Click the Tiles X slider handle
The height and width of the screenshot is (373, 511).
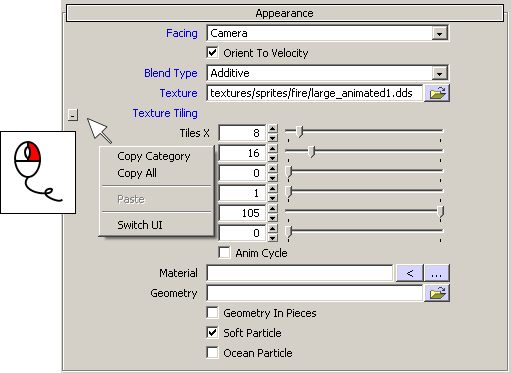coord(299,132)
